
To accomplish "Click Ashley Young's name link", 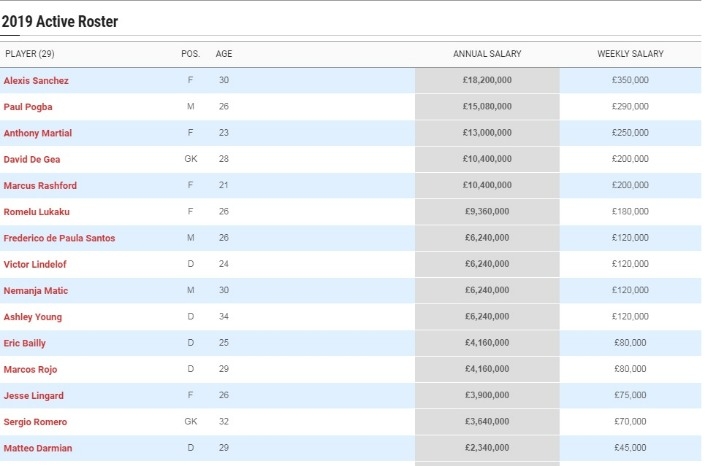I will pos(33,317).
